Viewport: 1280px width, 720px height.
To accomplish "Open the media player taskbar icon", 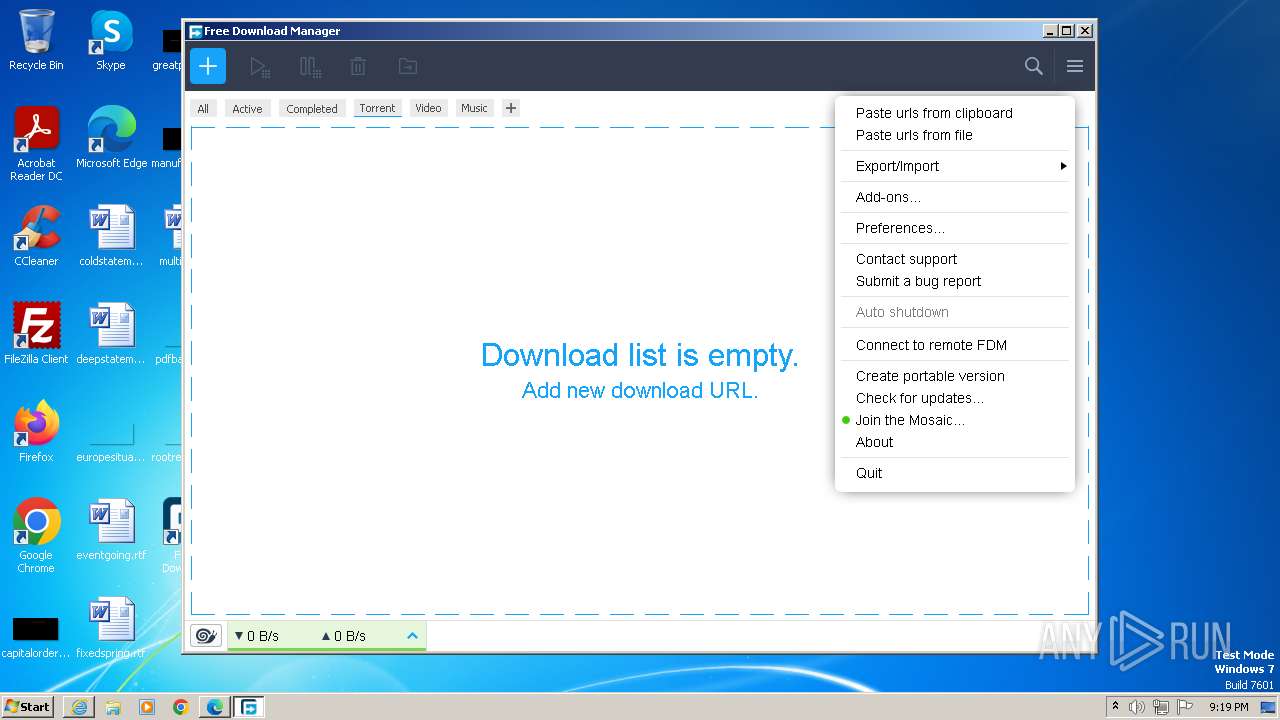I will point(147,707).
